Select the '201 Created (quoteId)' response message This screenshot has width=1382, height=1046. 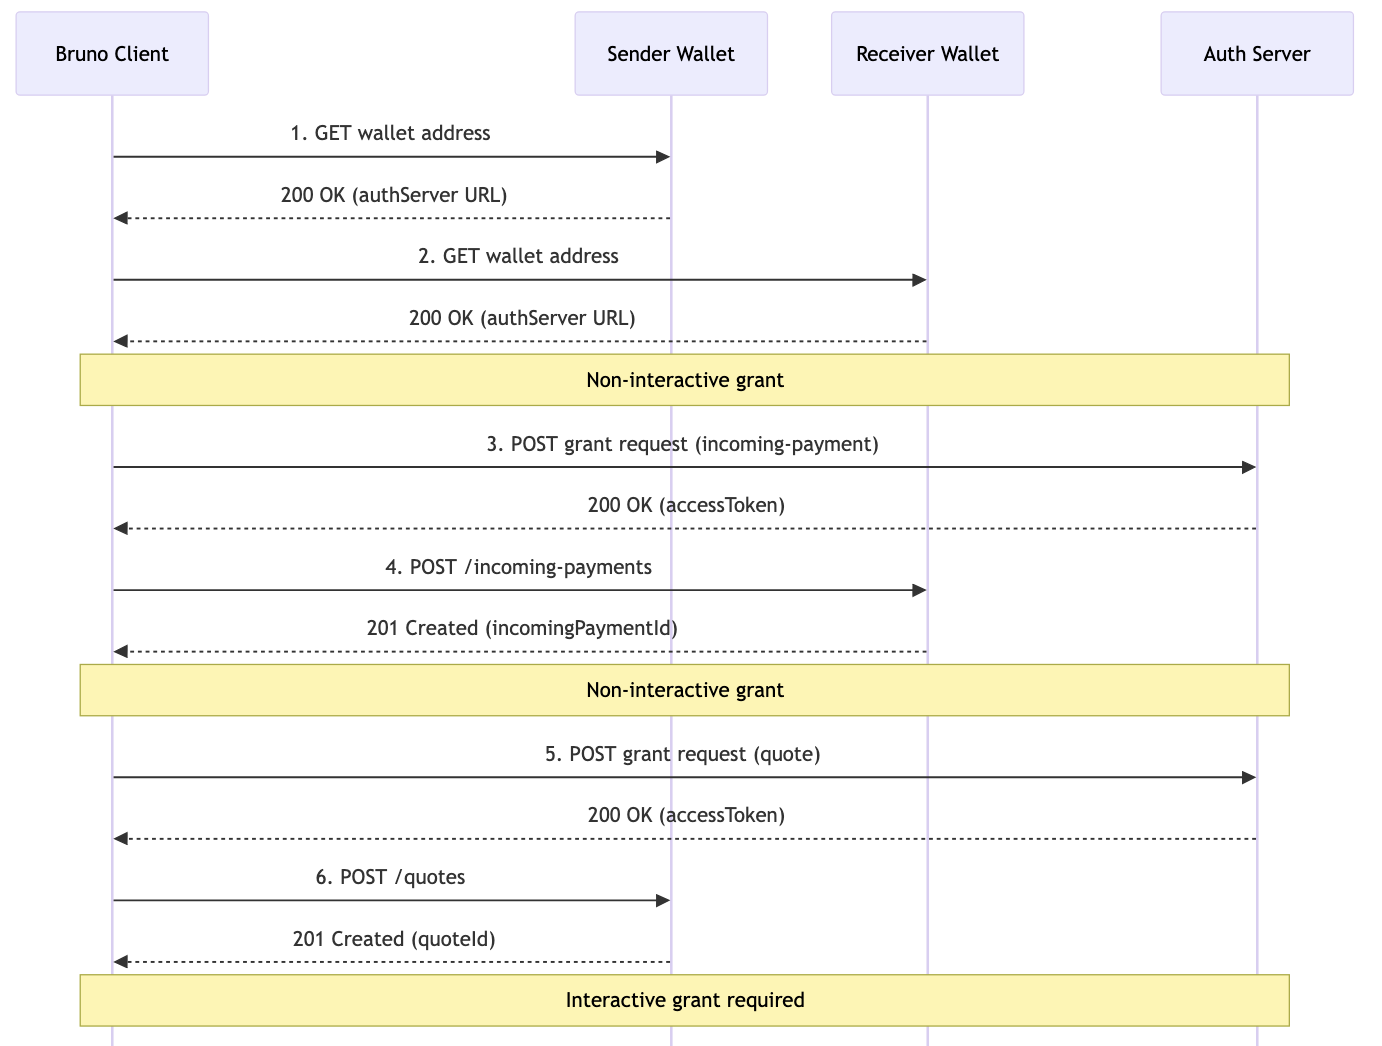pyautogui.click(x=390, y=939)
